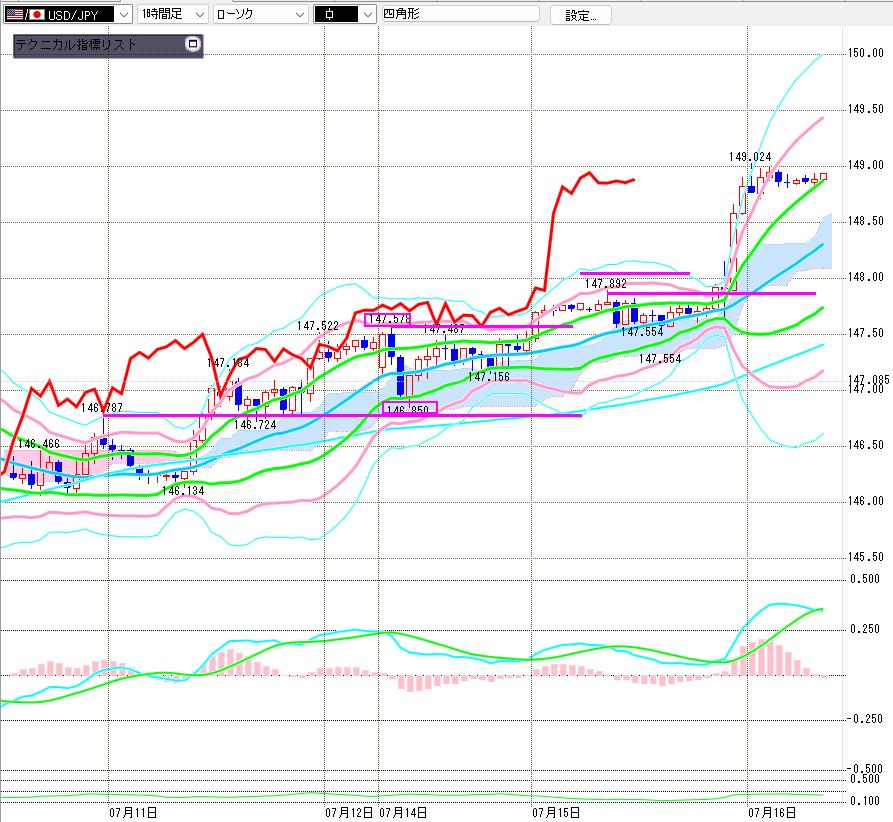This screenshot has width=893, height=822.
Task: Click the 07月15日 date label
Action: point(556,812)
